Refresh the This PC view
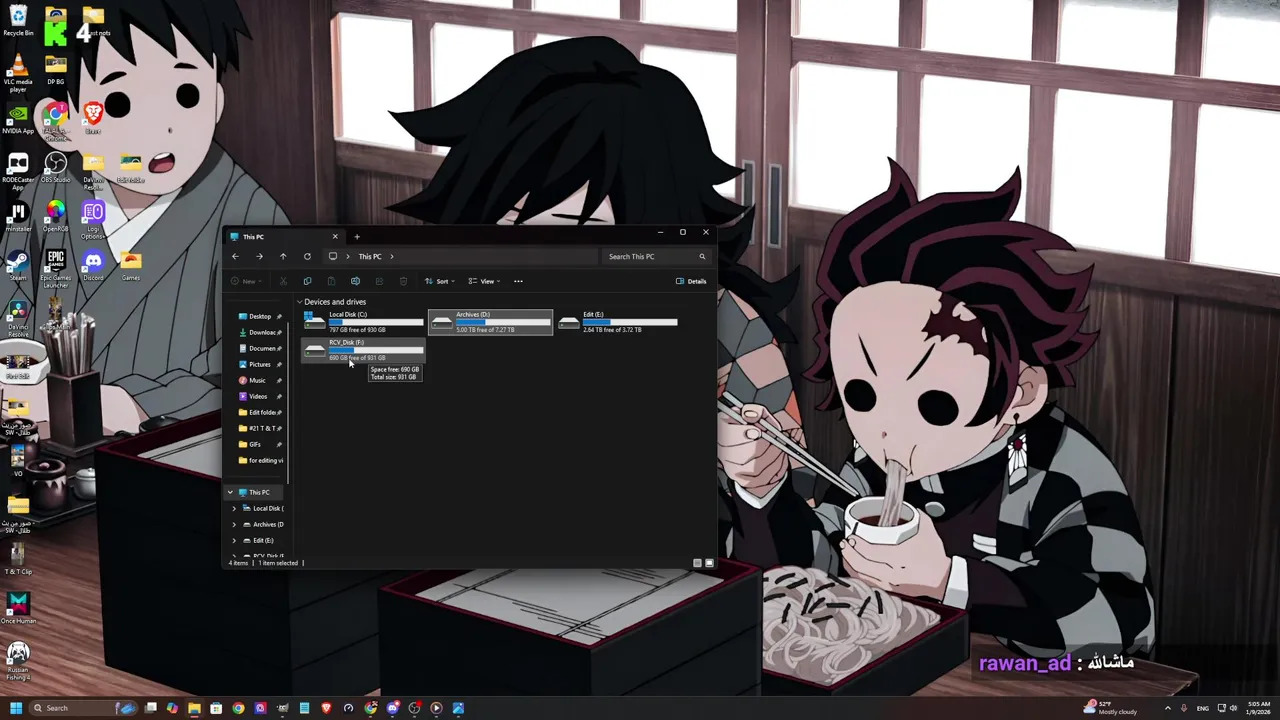1280x720 pixels. (x=307, y=256)
